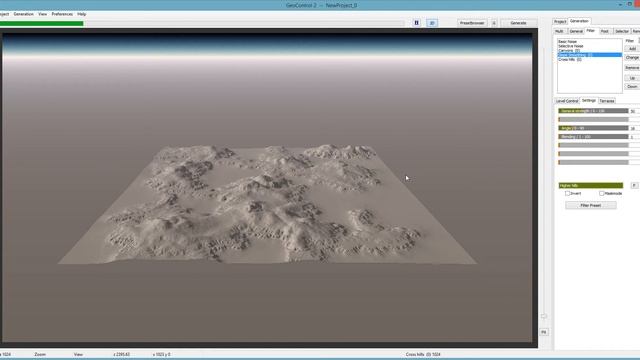Switch to the Terraces tab
This screenshot has height=360, width=640.
click(607, 101)
